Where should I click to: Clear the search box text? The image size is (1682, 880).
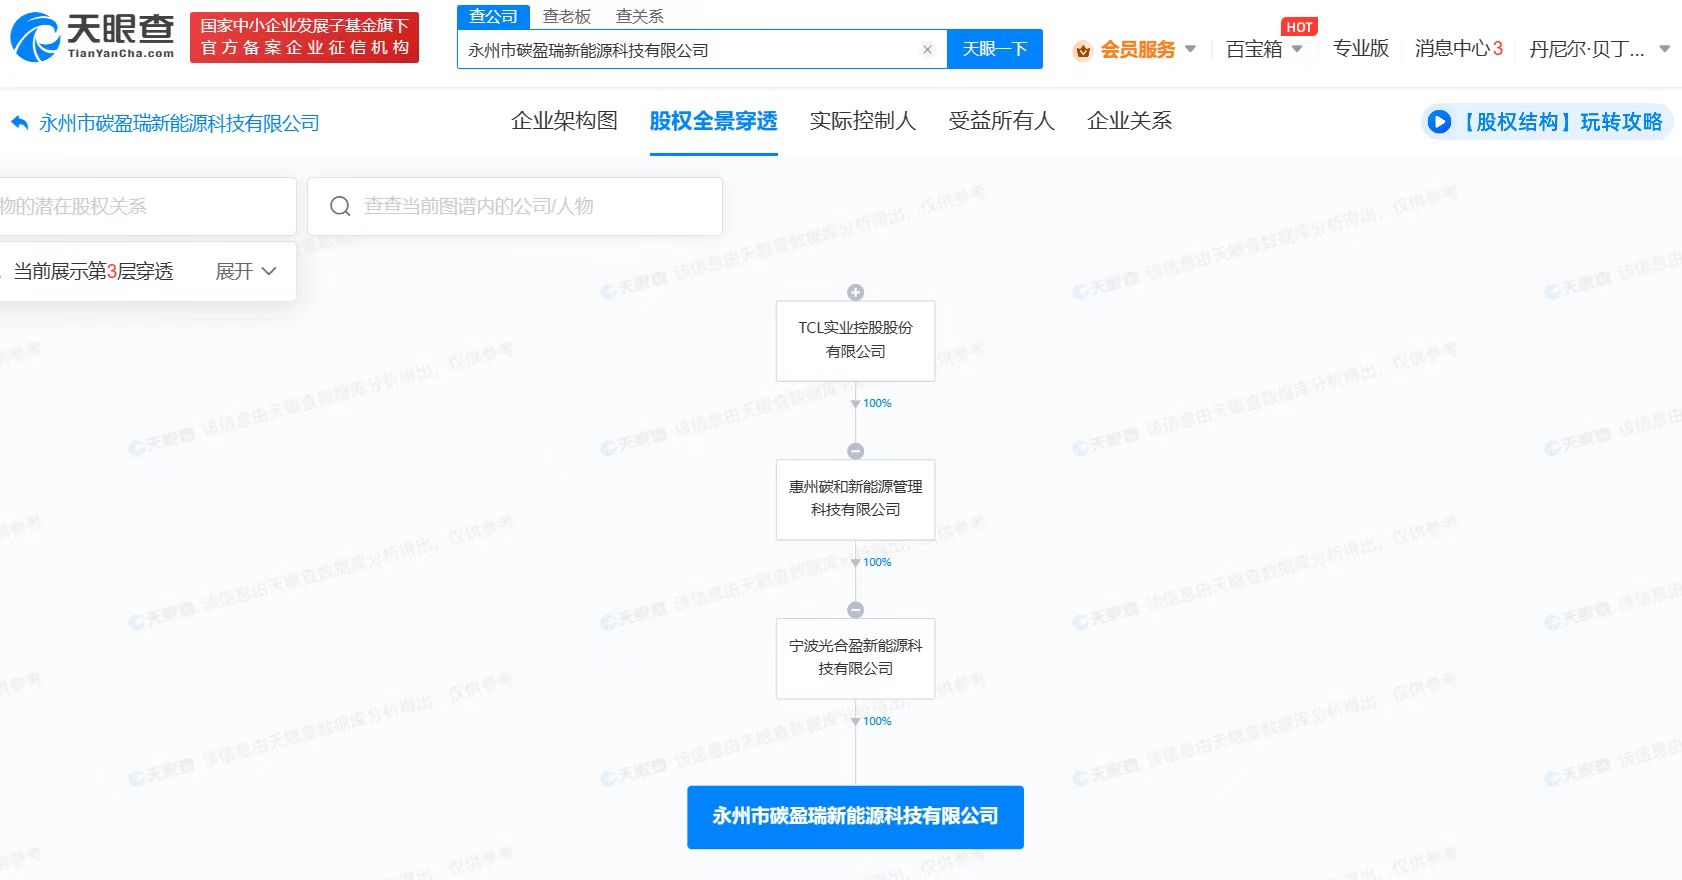927,49
